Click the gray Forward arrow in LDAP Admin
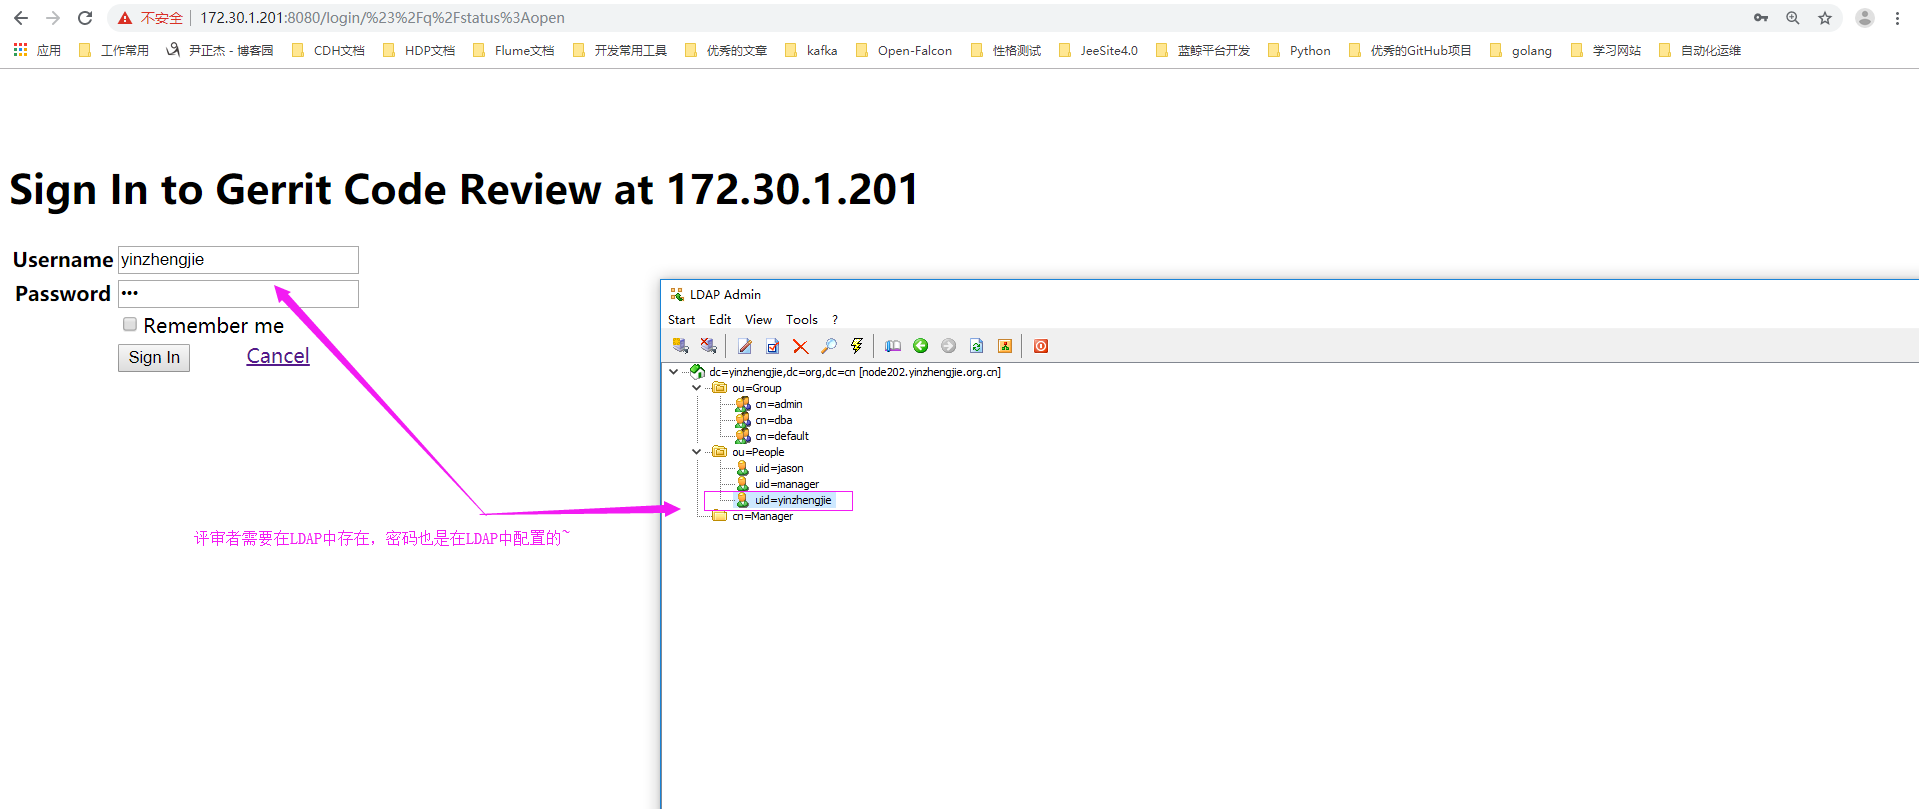This screenshot has width=1919, height=809. tap(949, 346)
